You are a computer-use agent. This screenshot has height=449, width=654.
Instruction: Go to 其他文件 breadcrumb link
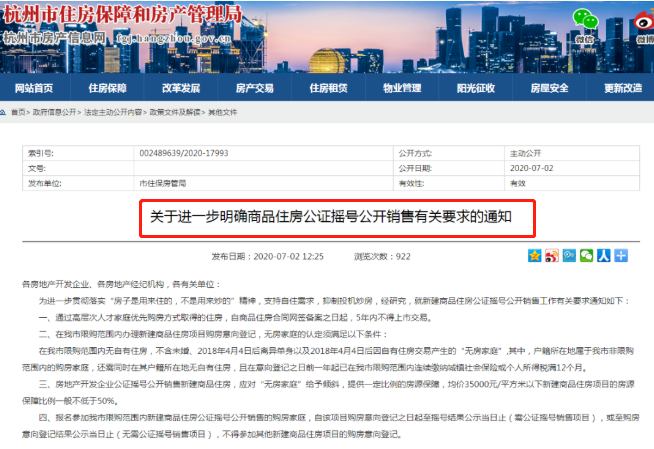[222, 112]
